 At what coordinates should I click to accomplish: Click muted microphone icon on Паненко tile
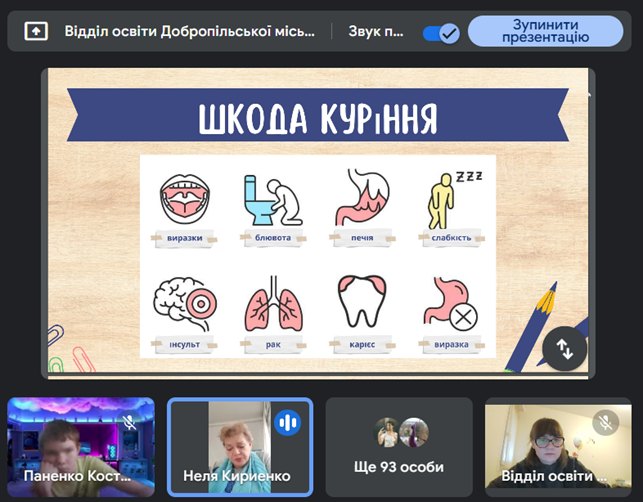tap(129, 422)
